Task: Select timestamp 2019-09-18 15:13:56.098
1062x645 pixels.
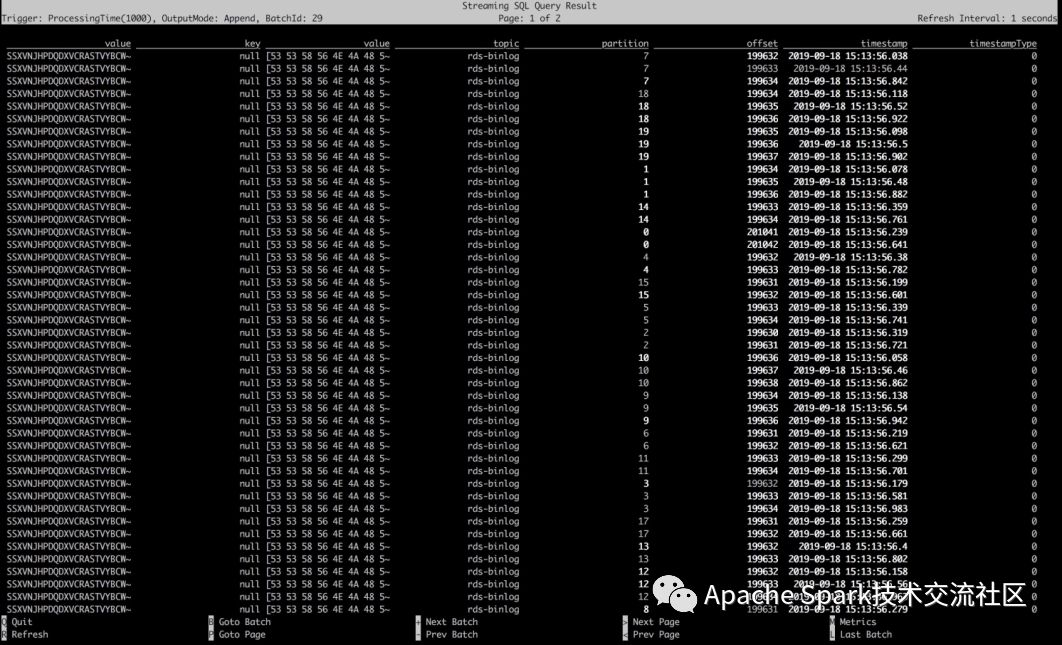Action: pos(848,131)
